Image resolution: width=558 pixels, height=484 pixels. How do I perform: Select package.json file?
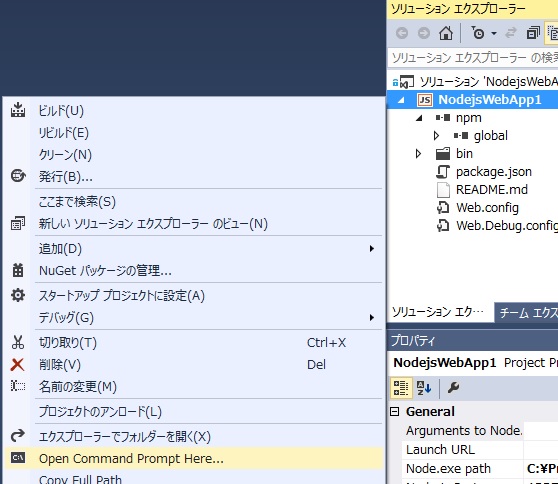click(x=494, y=172)
